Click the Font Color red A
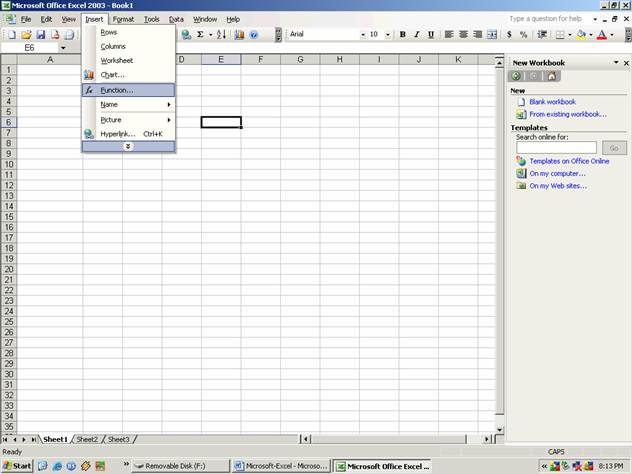This screenshot has width=632, height=474. click(x=602, y=35)
